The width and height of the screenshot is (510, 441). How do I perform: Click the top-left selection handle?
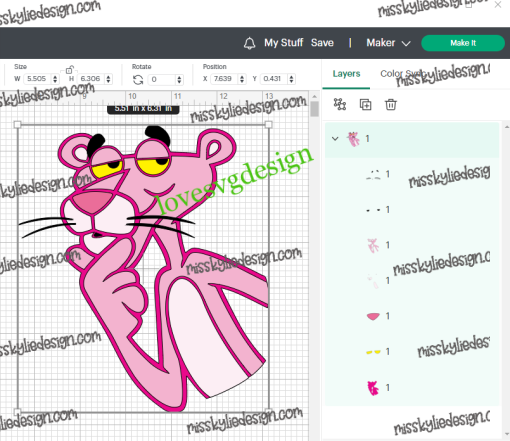tap(17, 125)
